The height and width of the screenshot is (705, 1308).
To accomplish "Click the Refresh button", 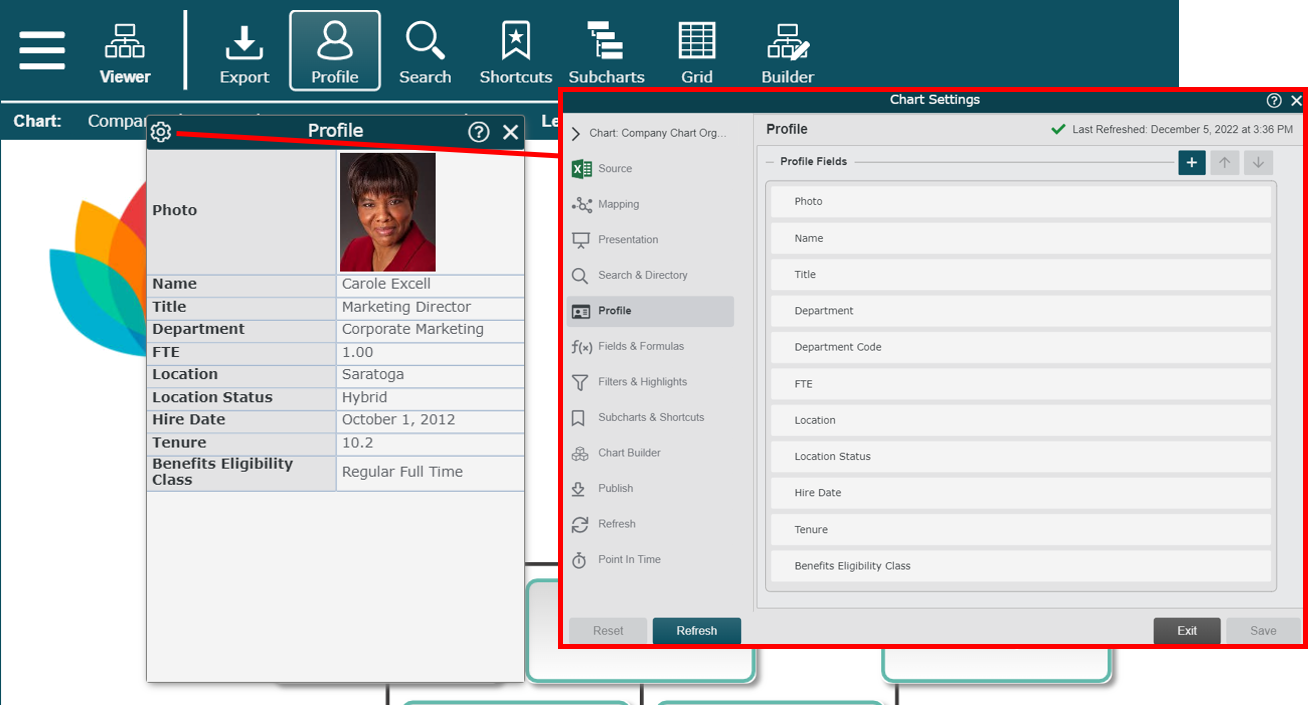I will click(x=696, y=631).
